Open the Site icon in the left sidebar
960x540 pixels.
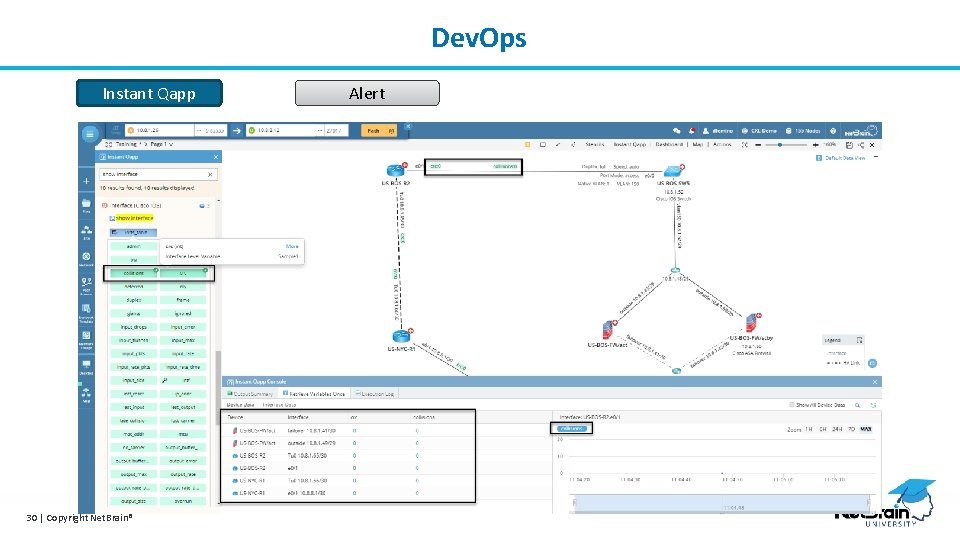86,230
